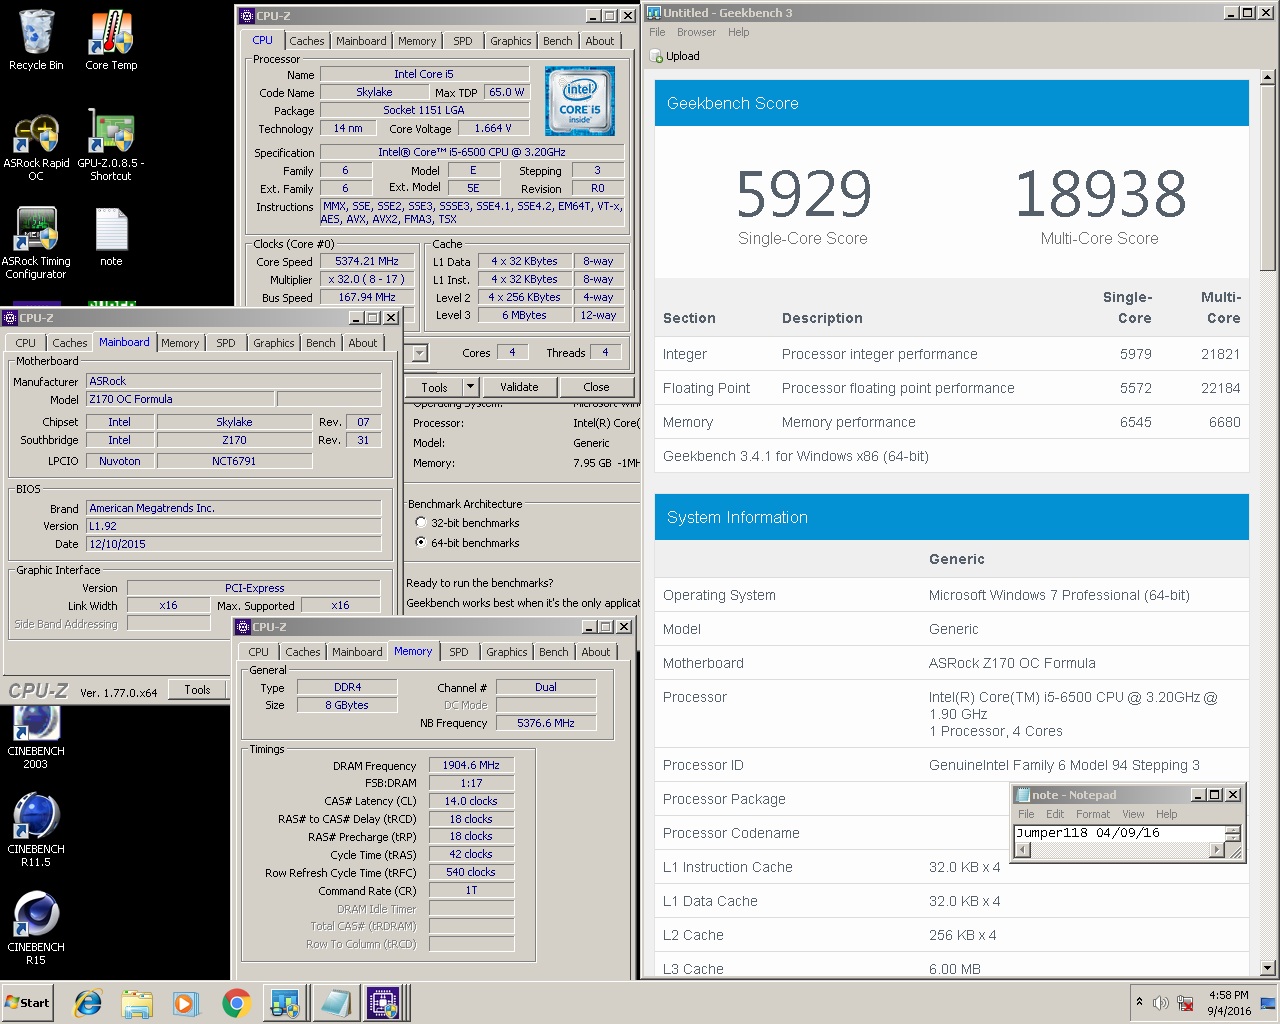The width and height of the screenshot is (1280, 1024).
Task: Click the Windows Start button
Action: [28, 1003]
